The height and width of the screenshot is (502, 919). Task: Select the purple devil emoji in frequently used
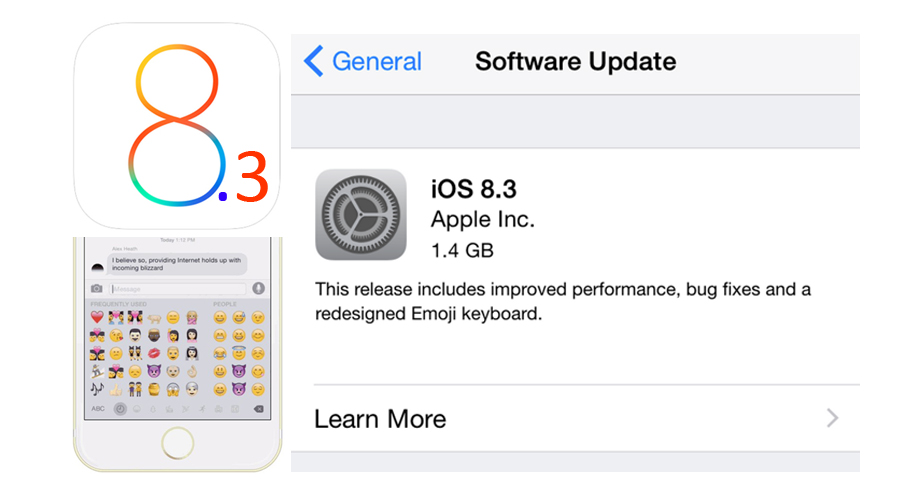point(154,371)
